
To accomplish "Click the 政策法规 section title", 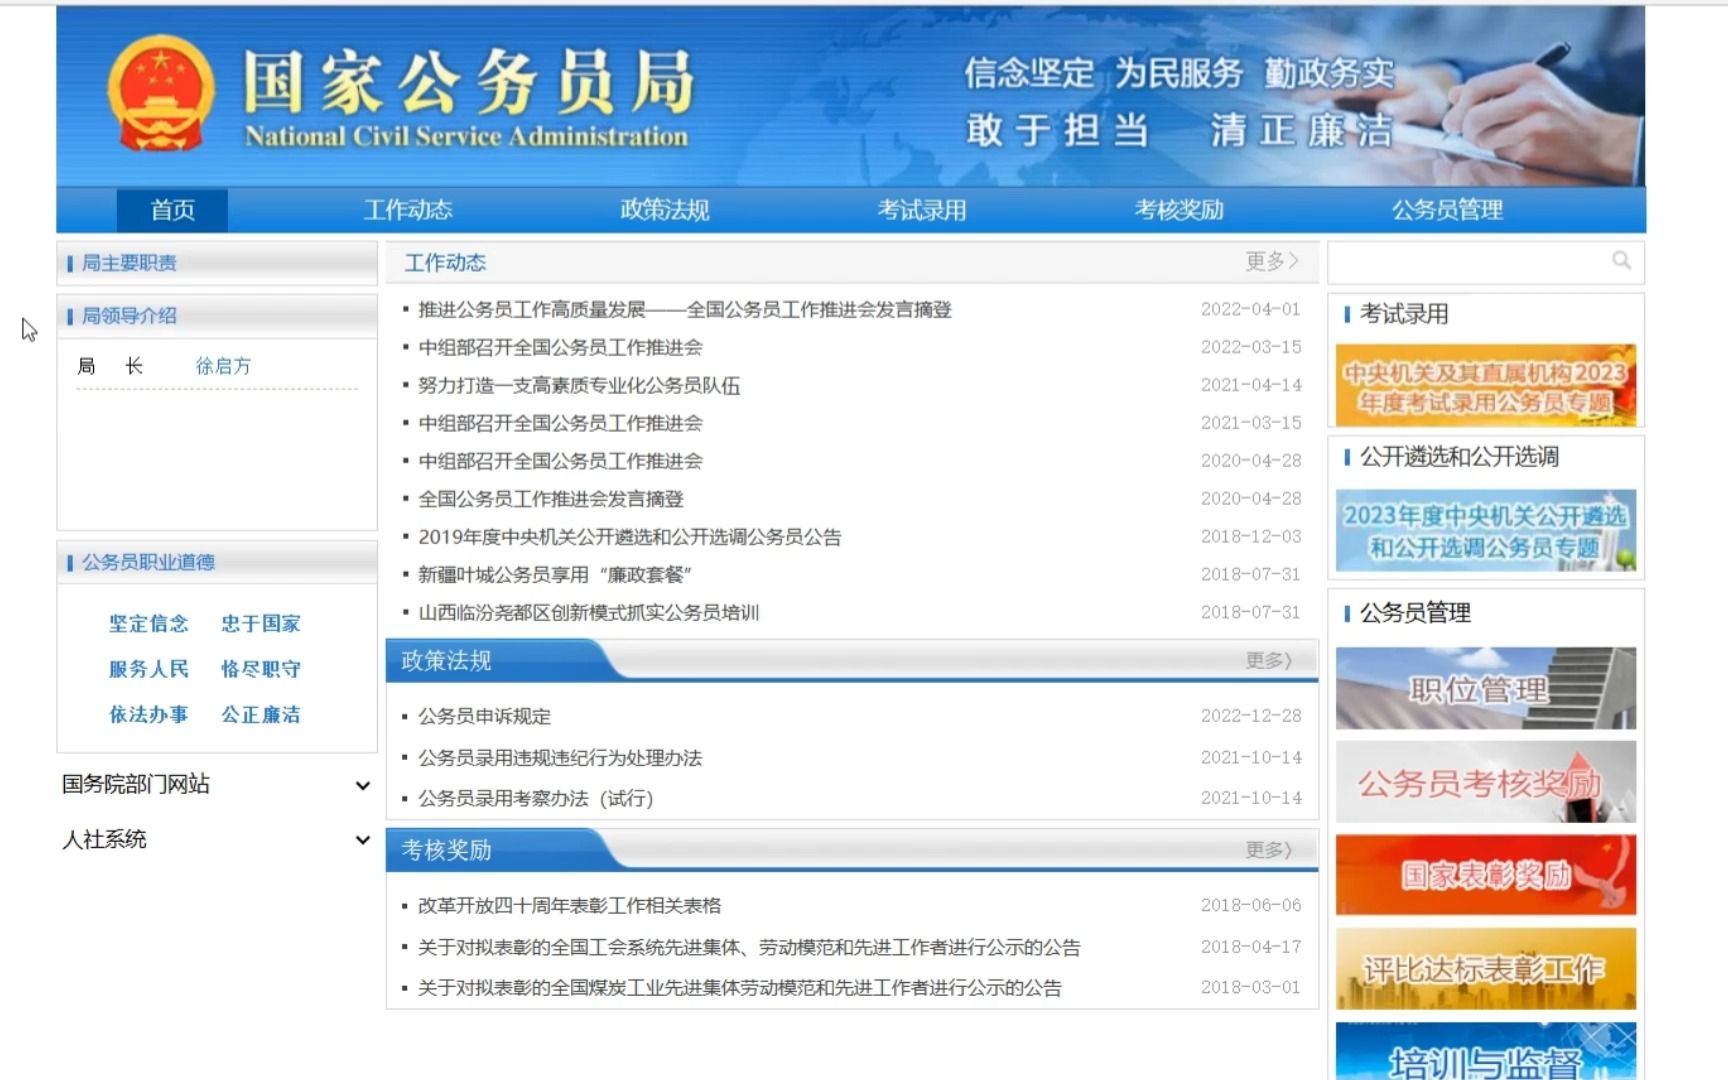I will point(446,661).
